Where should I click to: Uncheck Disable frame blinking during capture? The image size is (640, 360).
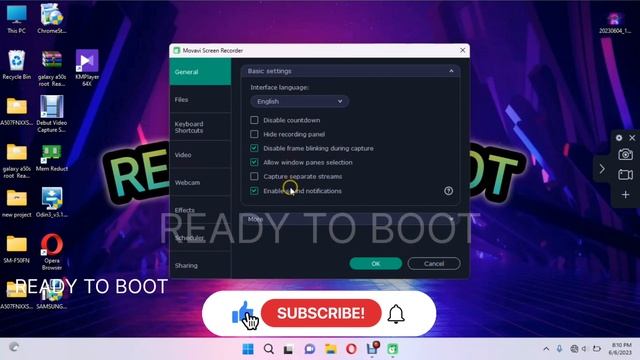[254, 148]
